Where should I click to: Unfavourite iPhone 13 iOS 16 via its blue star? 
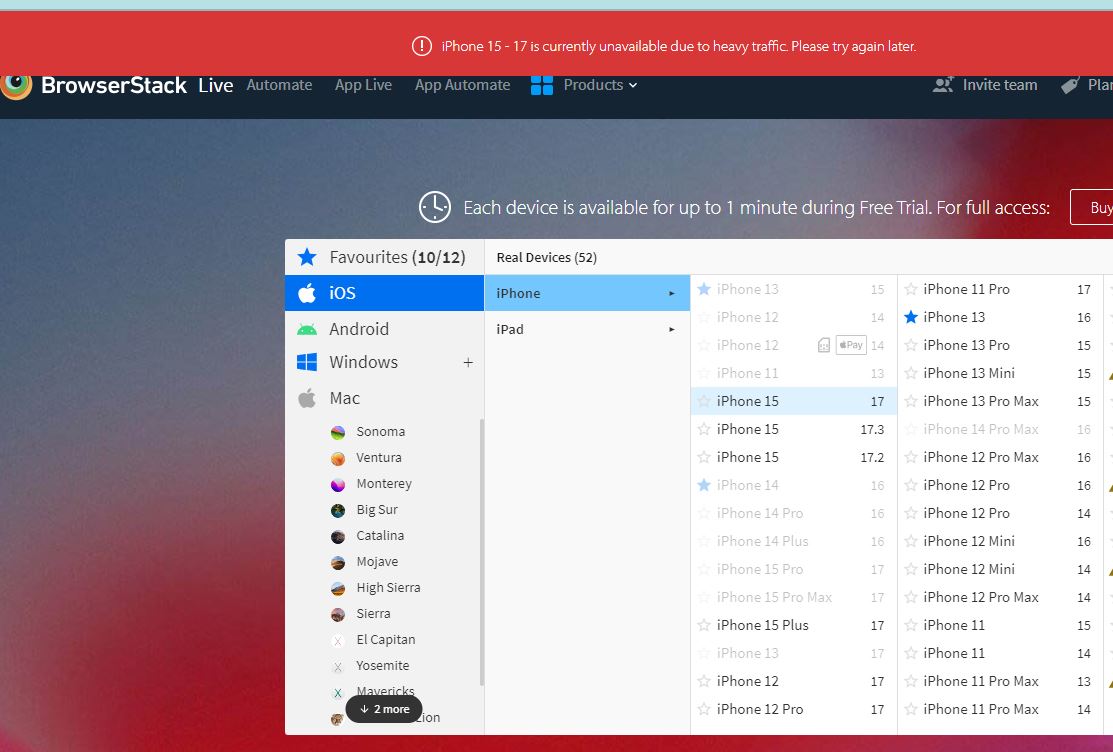911,317
